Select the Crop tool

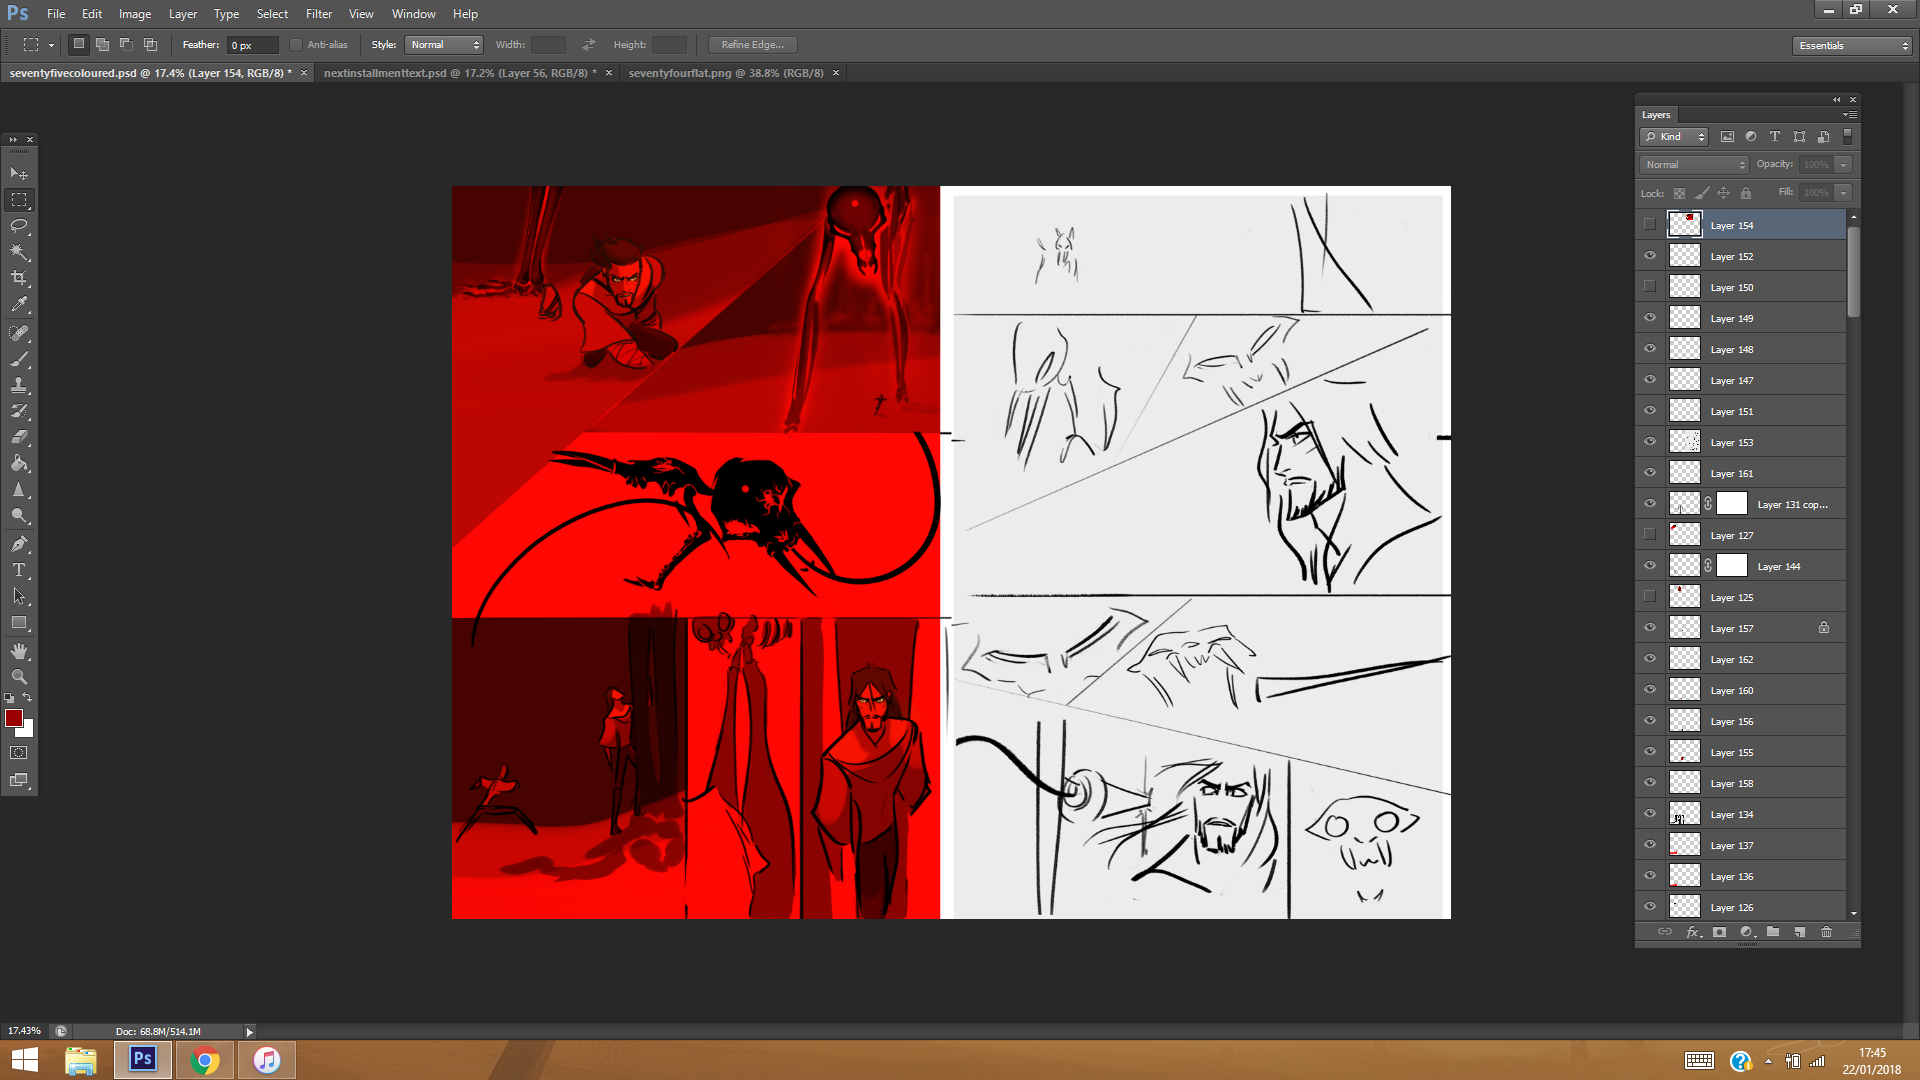(x=19, y=278)
